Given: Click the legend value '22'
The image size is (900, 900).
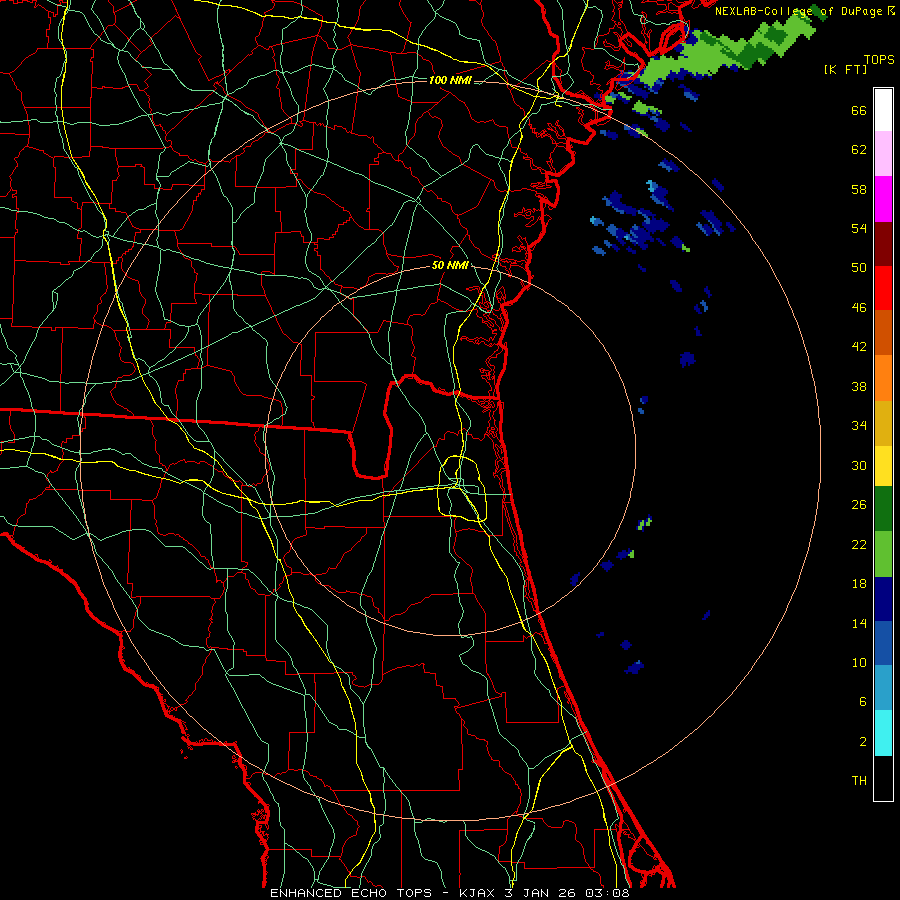Looking at the screenshot, I should (x=859, y=544).
